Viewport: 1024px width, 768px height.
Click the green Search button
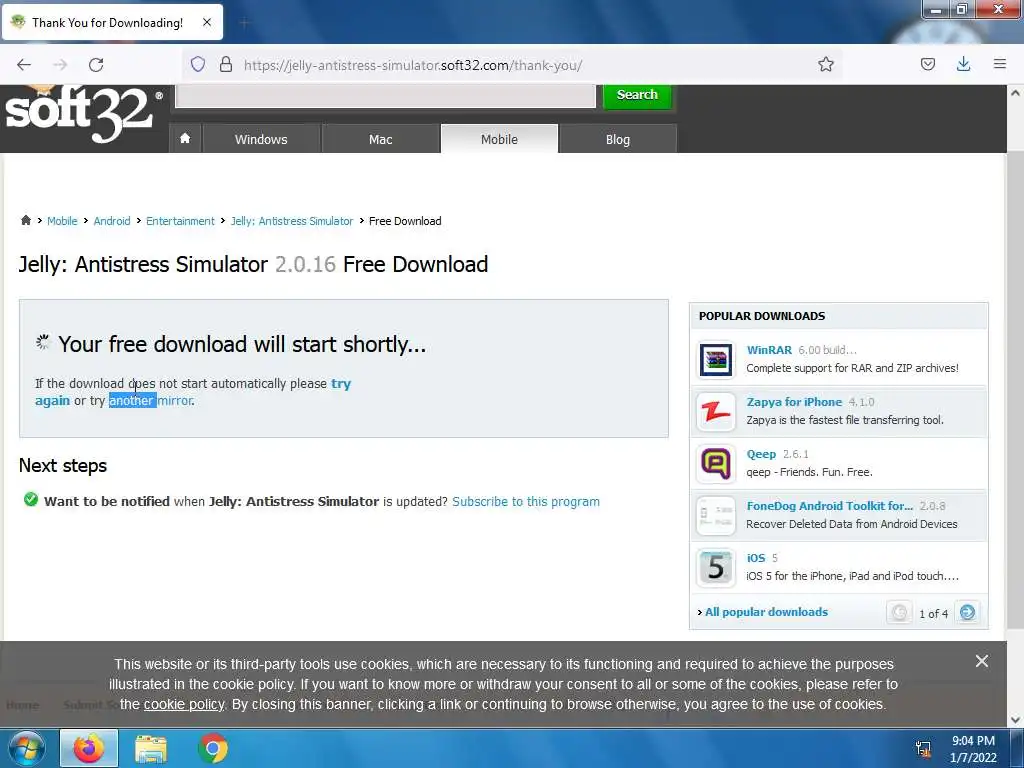pos(637,95)
